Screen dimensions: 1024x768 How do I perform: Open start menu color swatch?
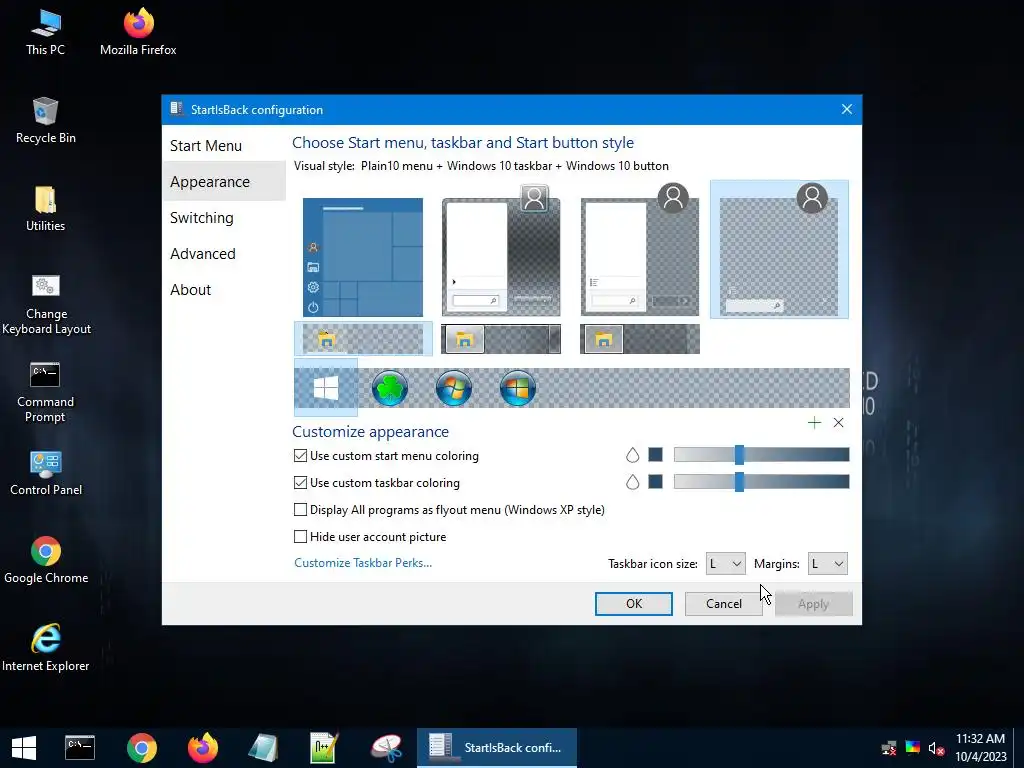(656, 455)
